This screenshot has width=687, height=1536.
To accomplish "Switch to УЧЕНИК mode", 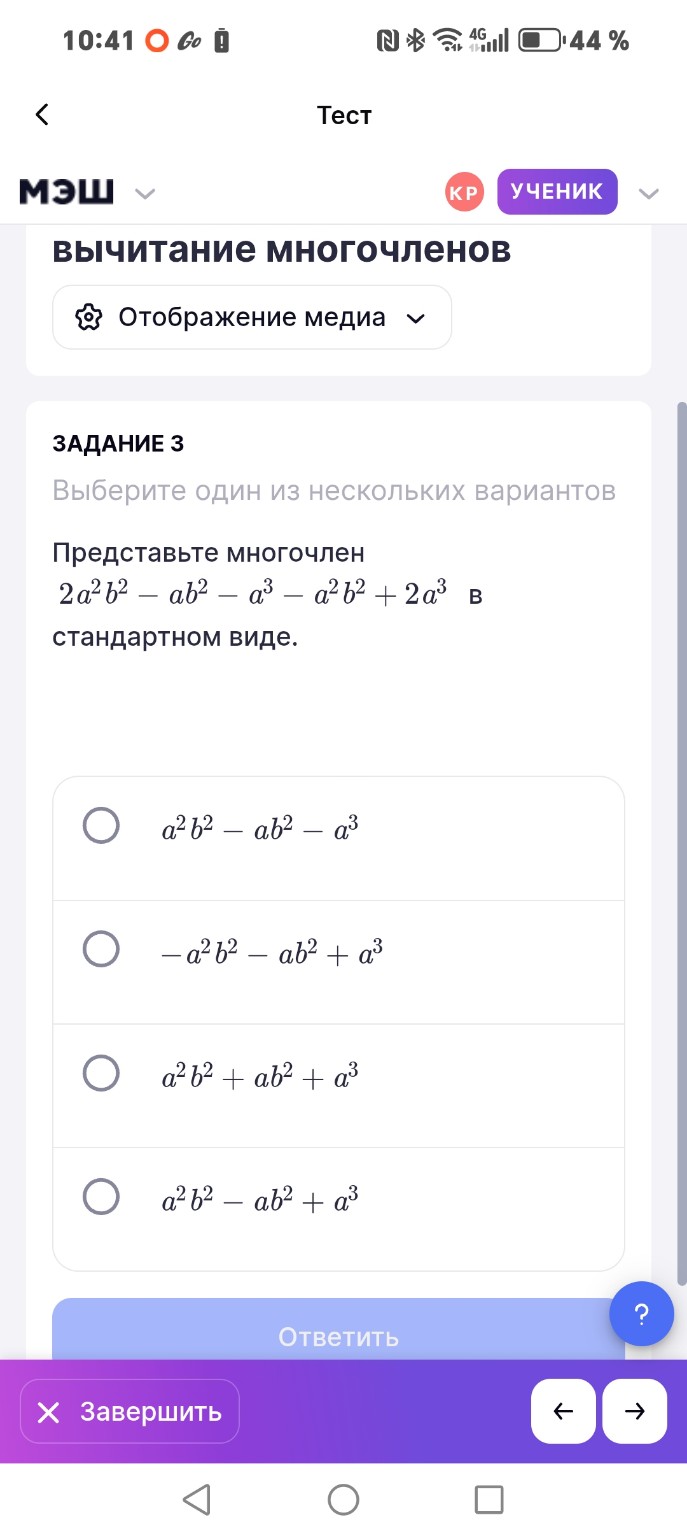I will coord(557,191).
